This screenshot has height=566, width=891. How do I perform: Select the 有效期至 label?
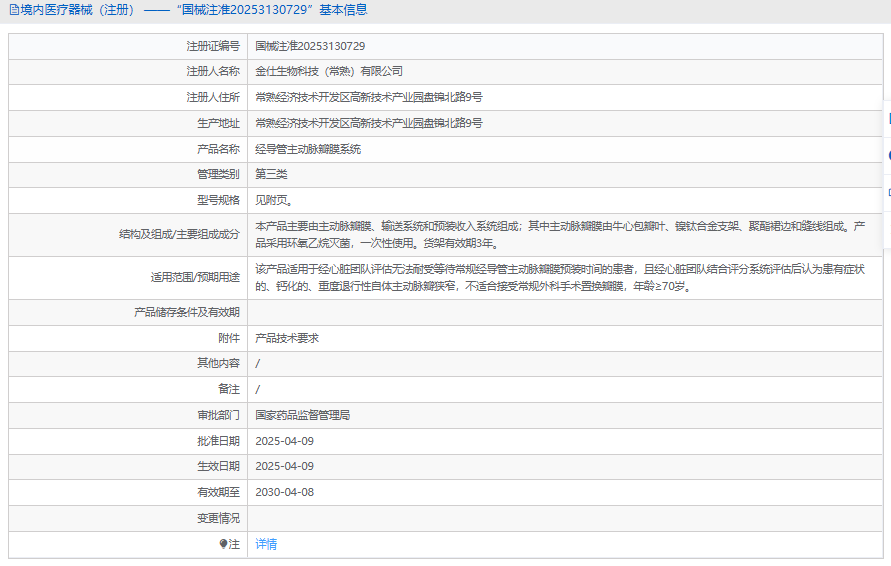tap(218, 492)
